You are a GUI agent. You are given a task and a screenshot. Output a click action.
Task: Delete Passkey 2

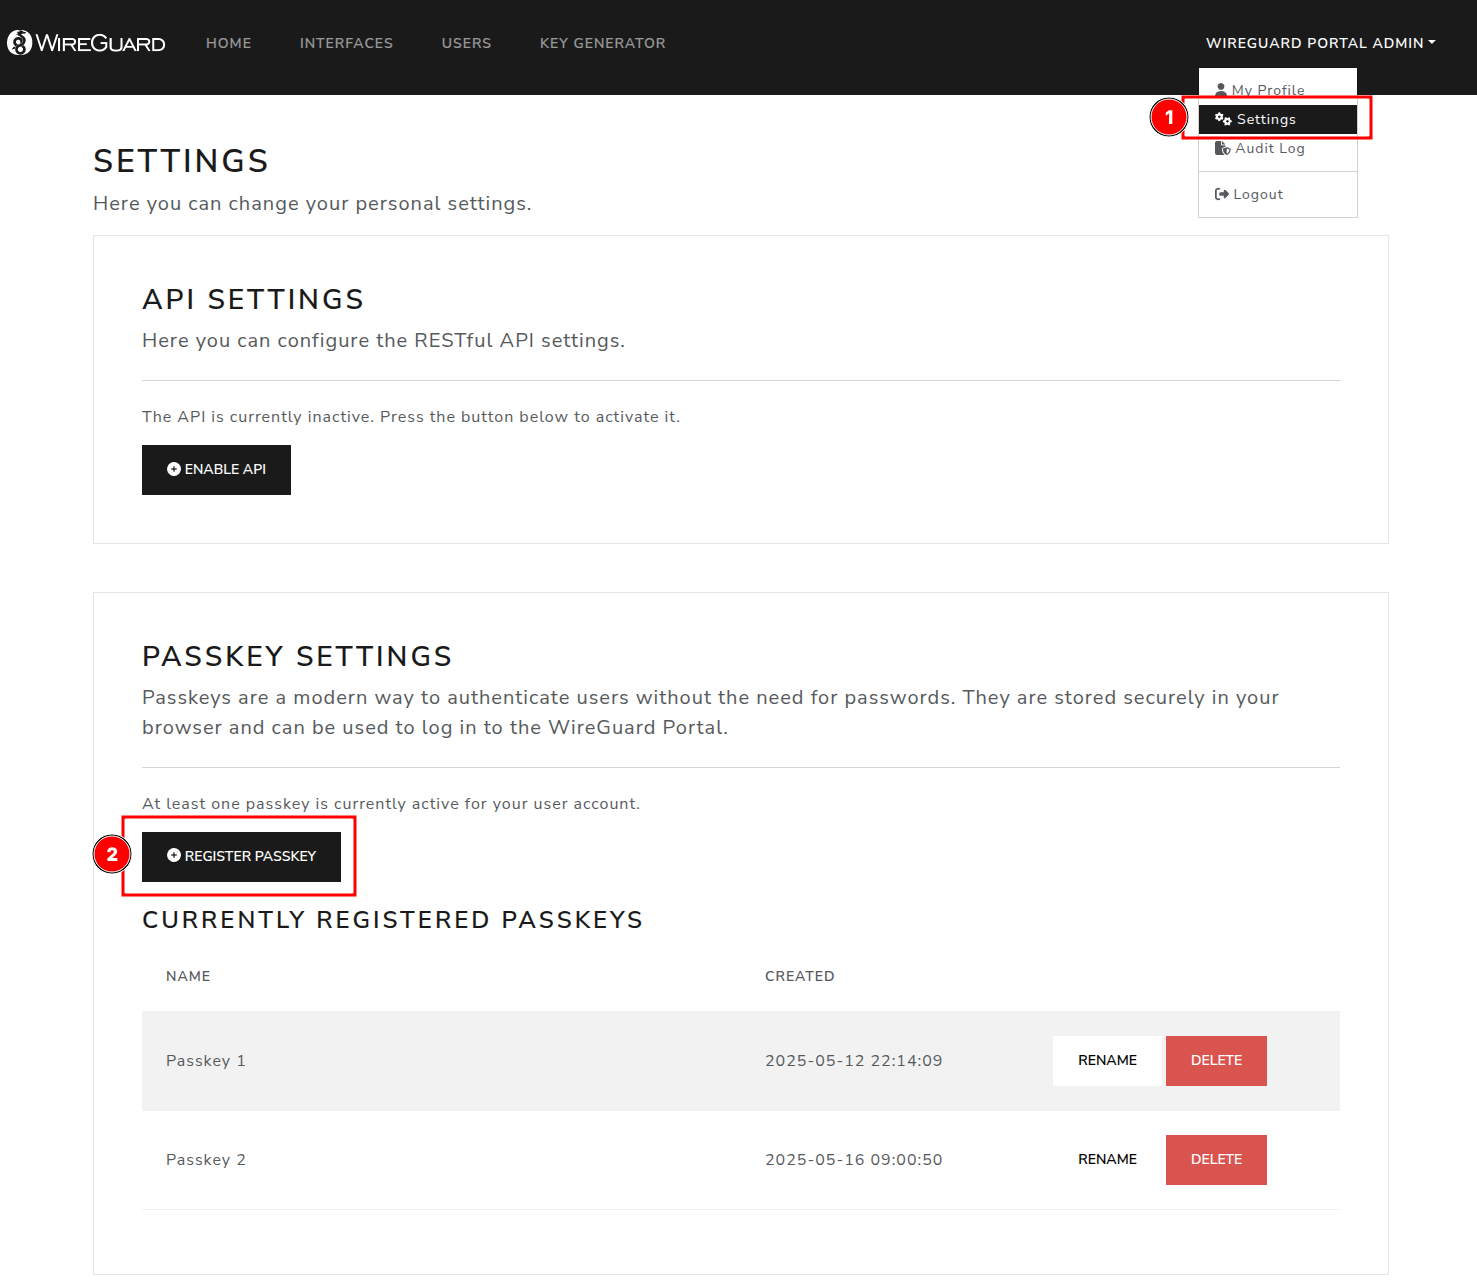tap(1216, 1159)
